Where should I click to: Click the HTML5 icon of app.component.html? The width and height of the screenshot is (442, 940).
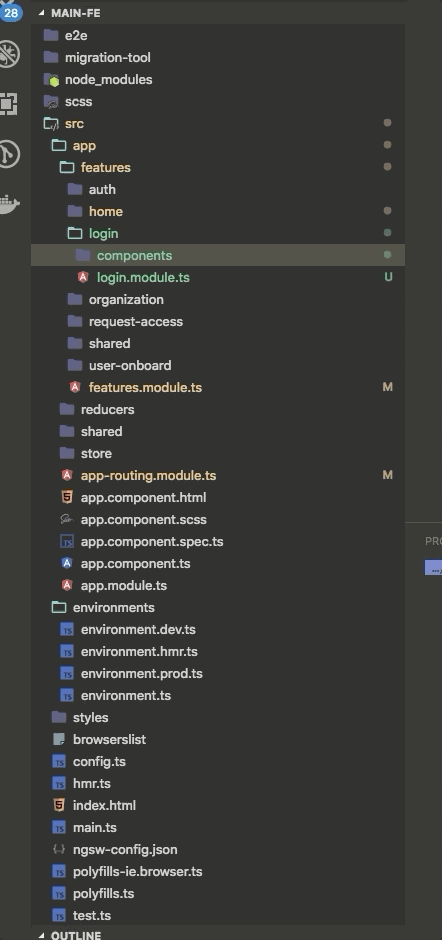click(x=67, y=497)
